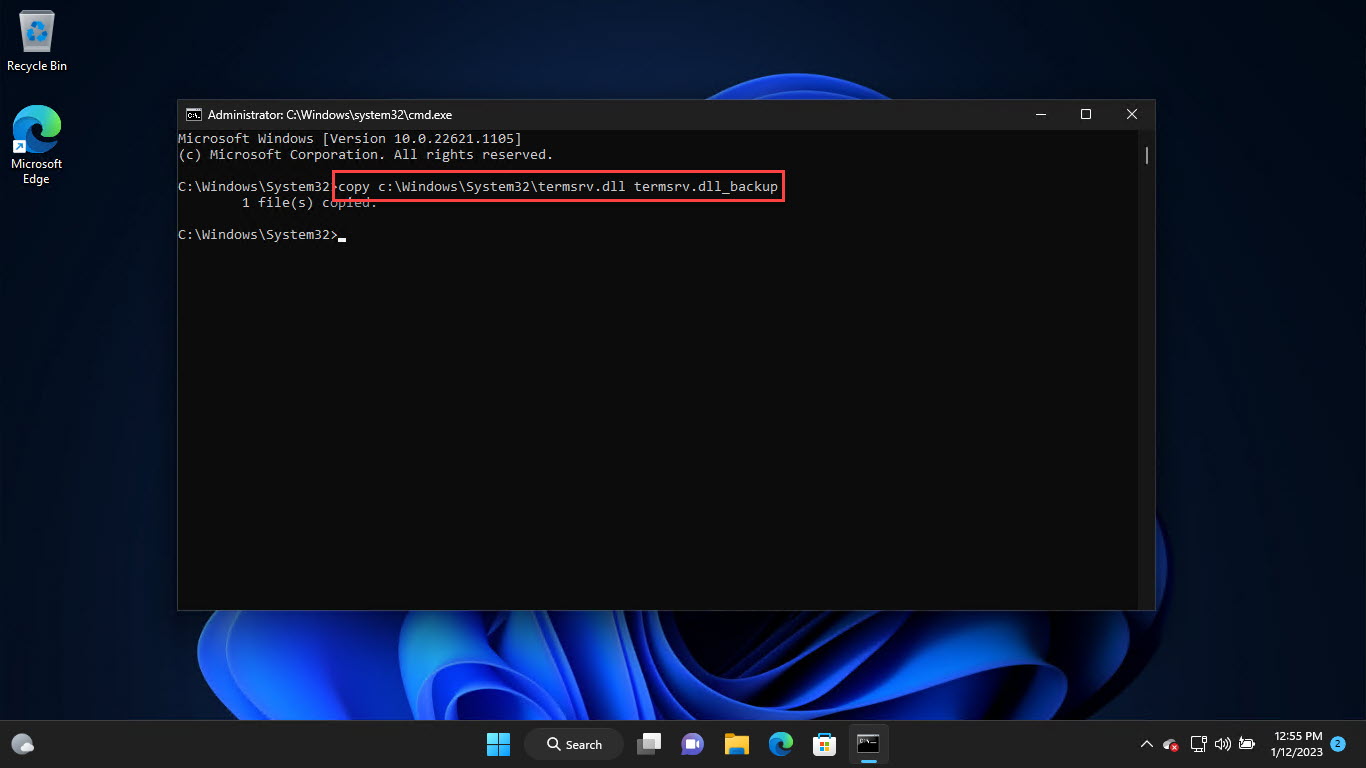Open the clock and date flyout

pyautogui.click(x=1297, y=744)
